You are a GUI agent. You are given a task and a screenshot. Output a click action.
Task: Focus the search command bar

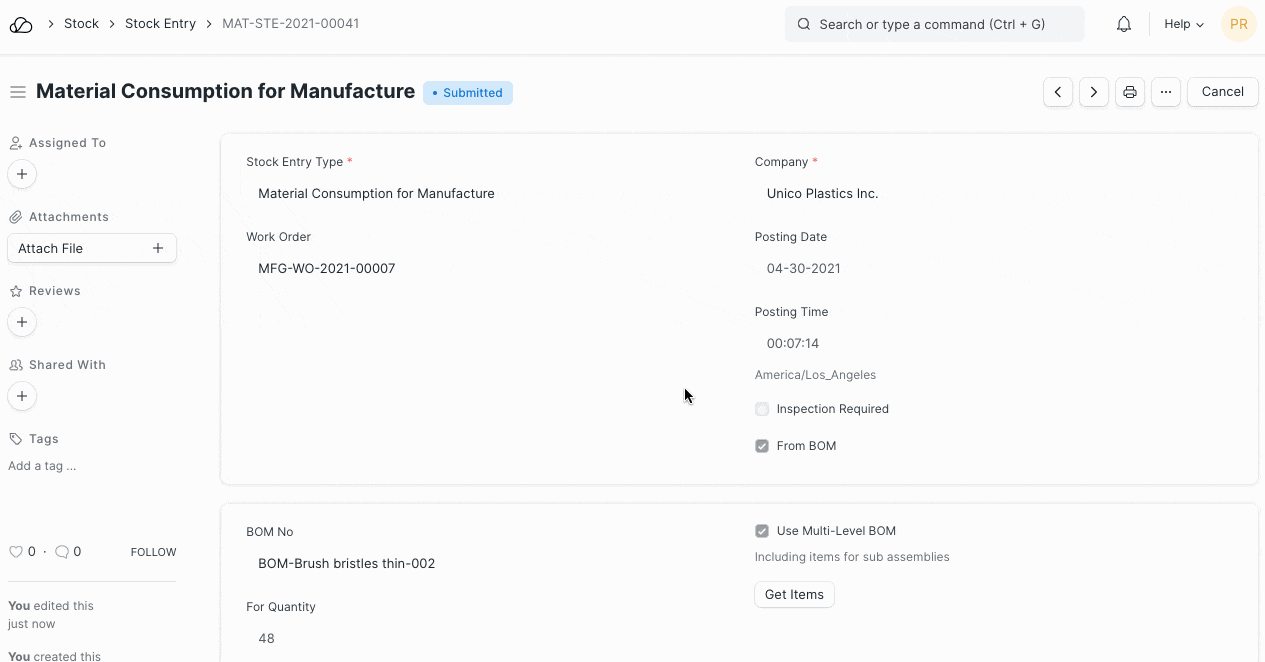click(934, 24)
